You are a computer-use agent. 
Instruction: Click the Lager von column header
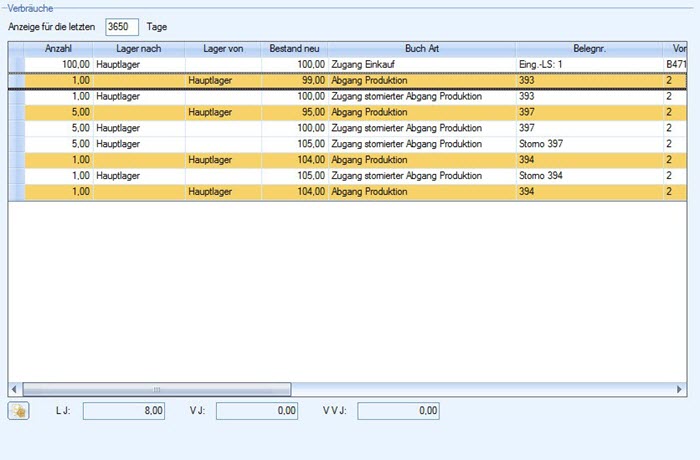223,48
